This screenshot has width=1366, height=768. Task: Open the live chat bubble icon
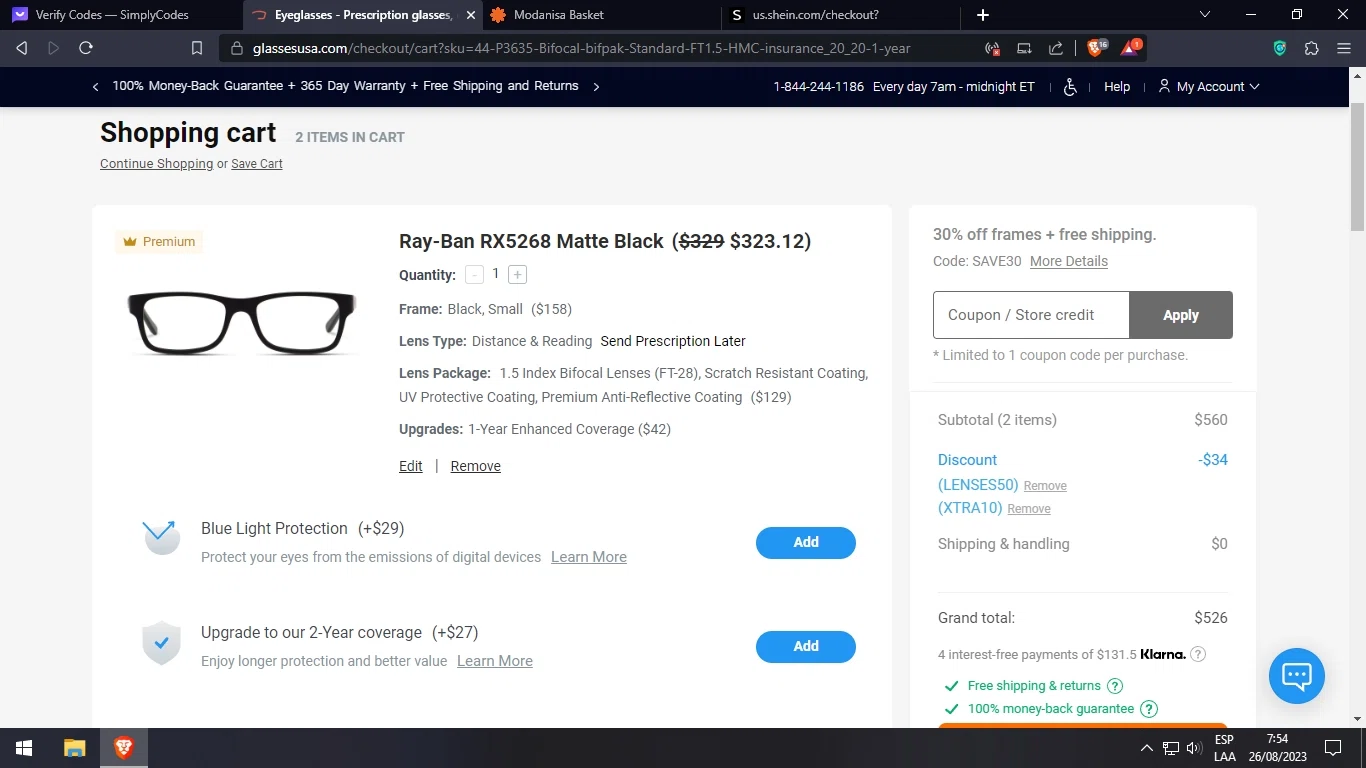[1297, 676]
